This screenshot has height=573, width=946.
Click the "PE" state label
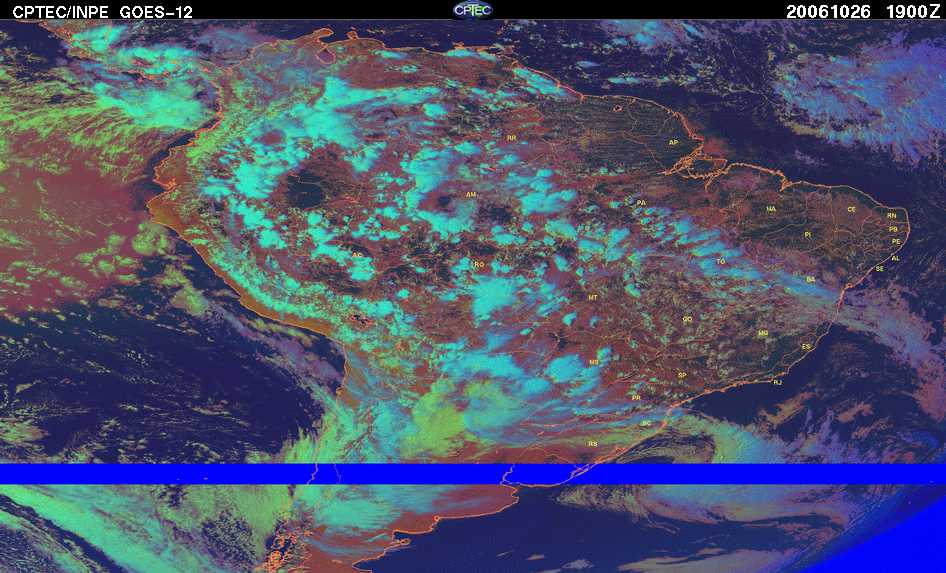[896, 242]
